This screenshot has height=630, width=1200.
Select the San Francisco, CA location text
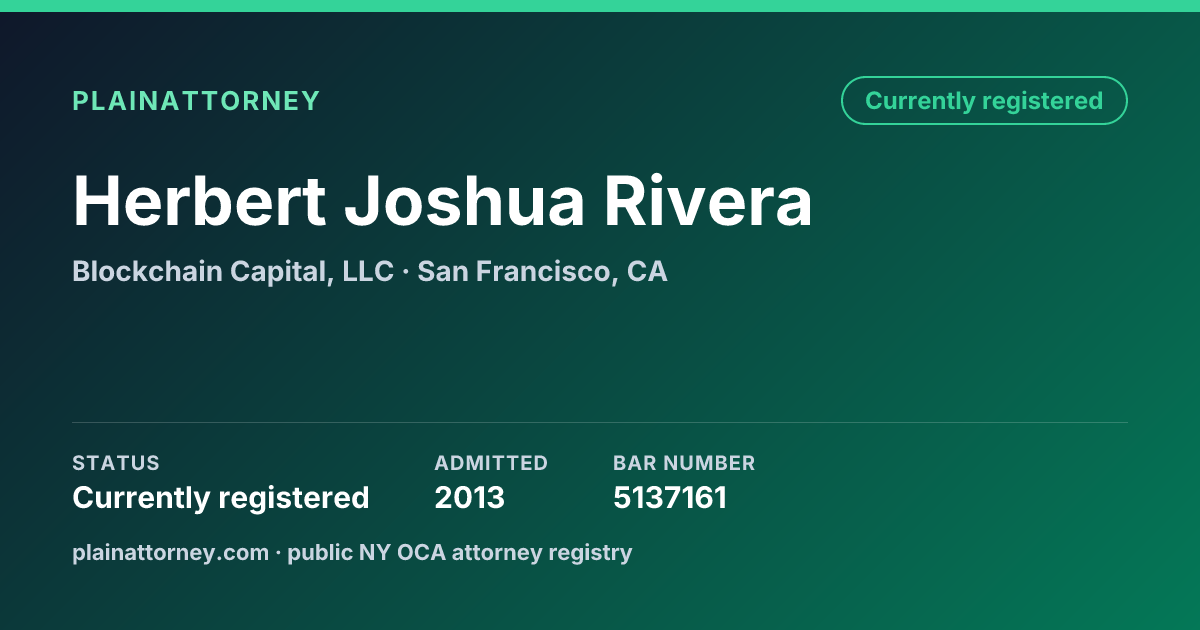click(542, 271)
